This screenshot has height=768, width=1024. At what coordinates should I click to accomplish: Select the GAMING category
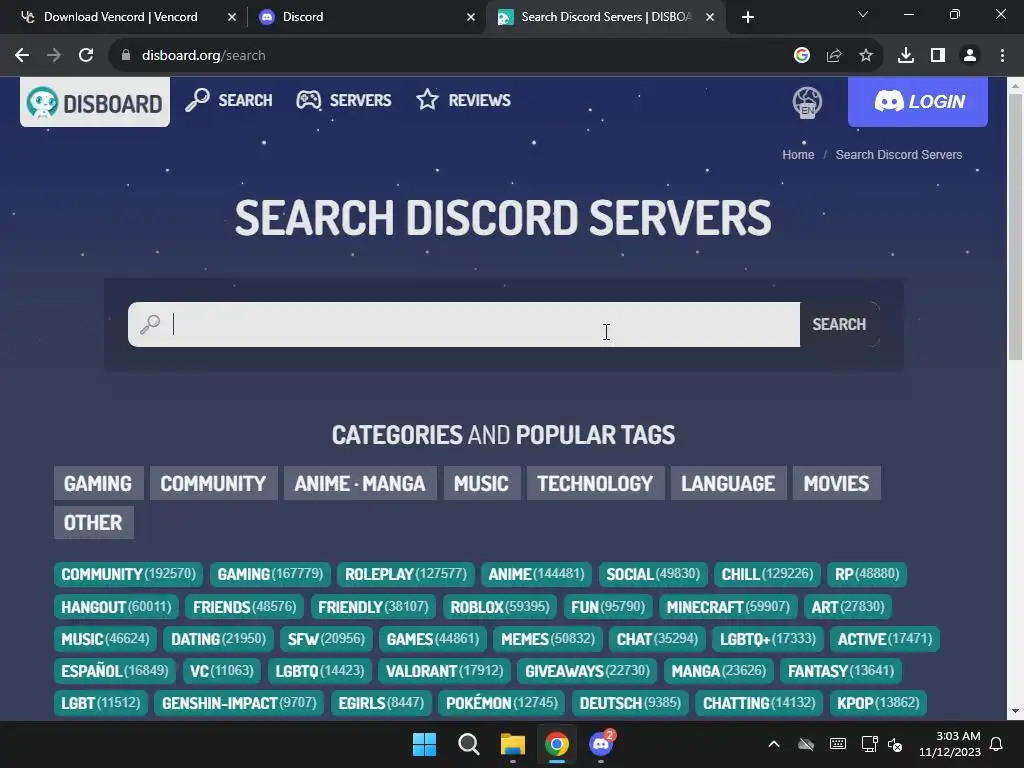tap(98, 483)
